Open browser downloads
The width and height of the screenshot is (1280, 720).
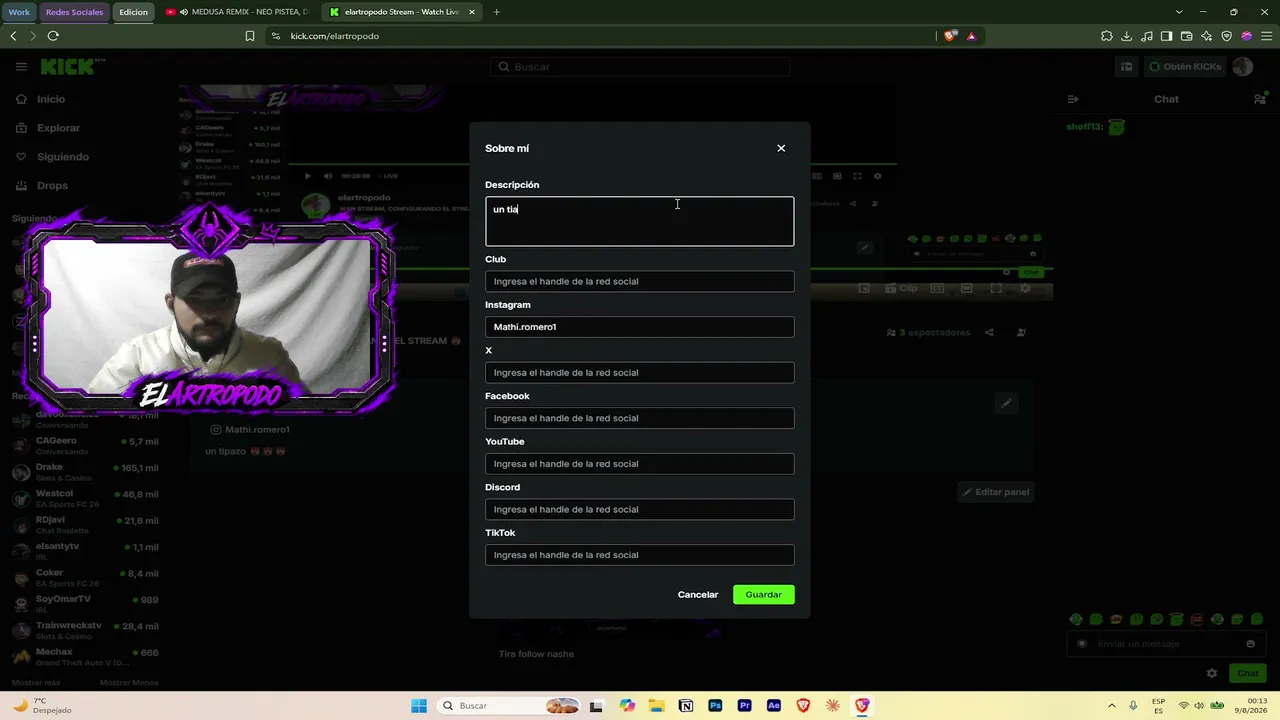pos(1126,36)
